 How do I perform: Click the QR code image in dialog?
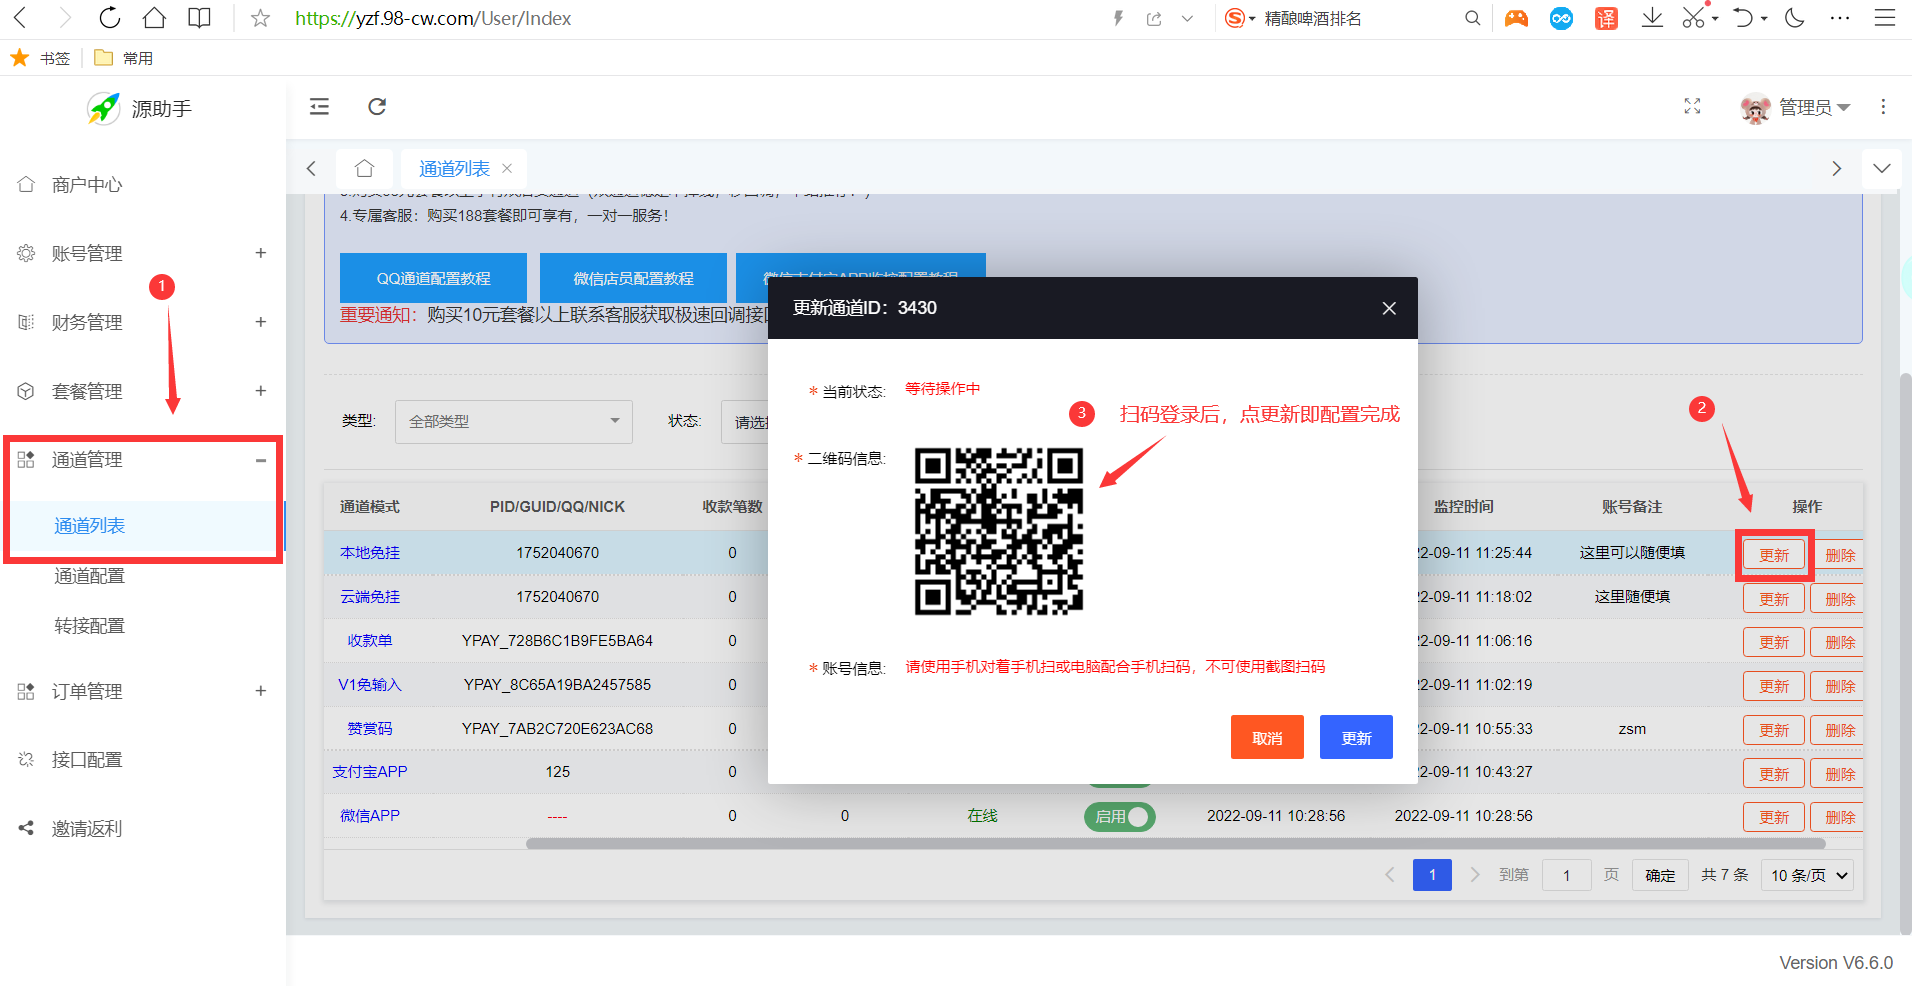coord(999,531)
